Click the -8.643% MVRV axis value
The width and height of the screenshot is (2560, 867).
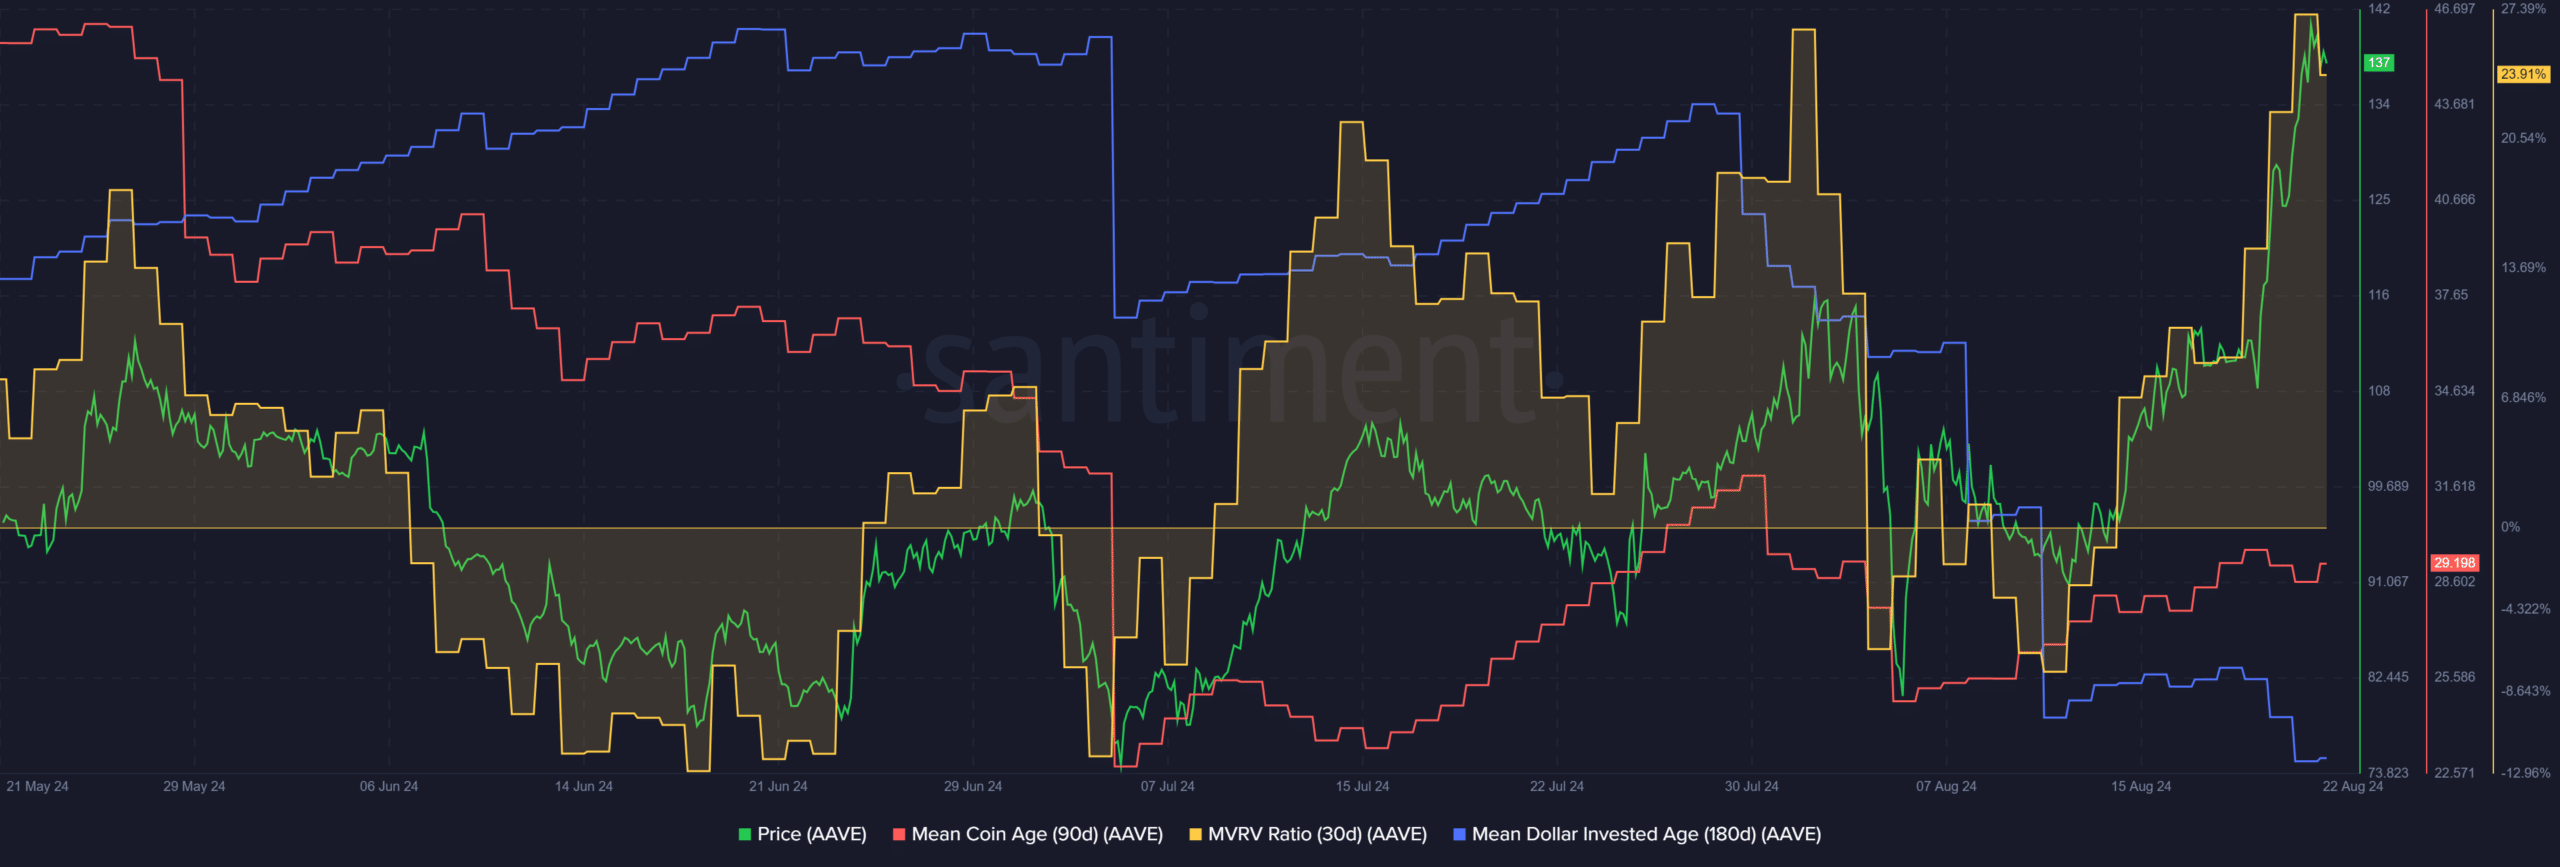[x=2525, y=691]
